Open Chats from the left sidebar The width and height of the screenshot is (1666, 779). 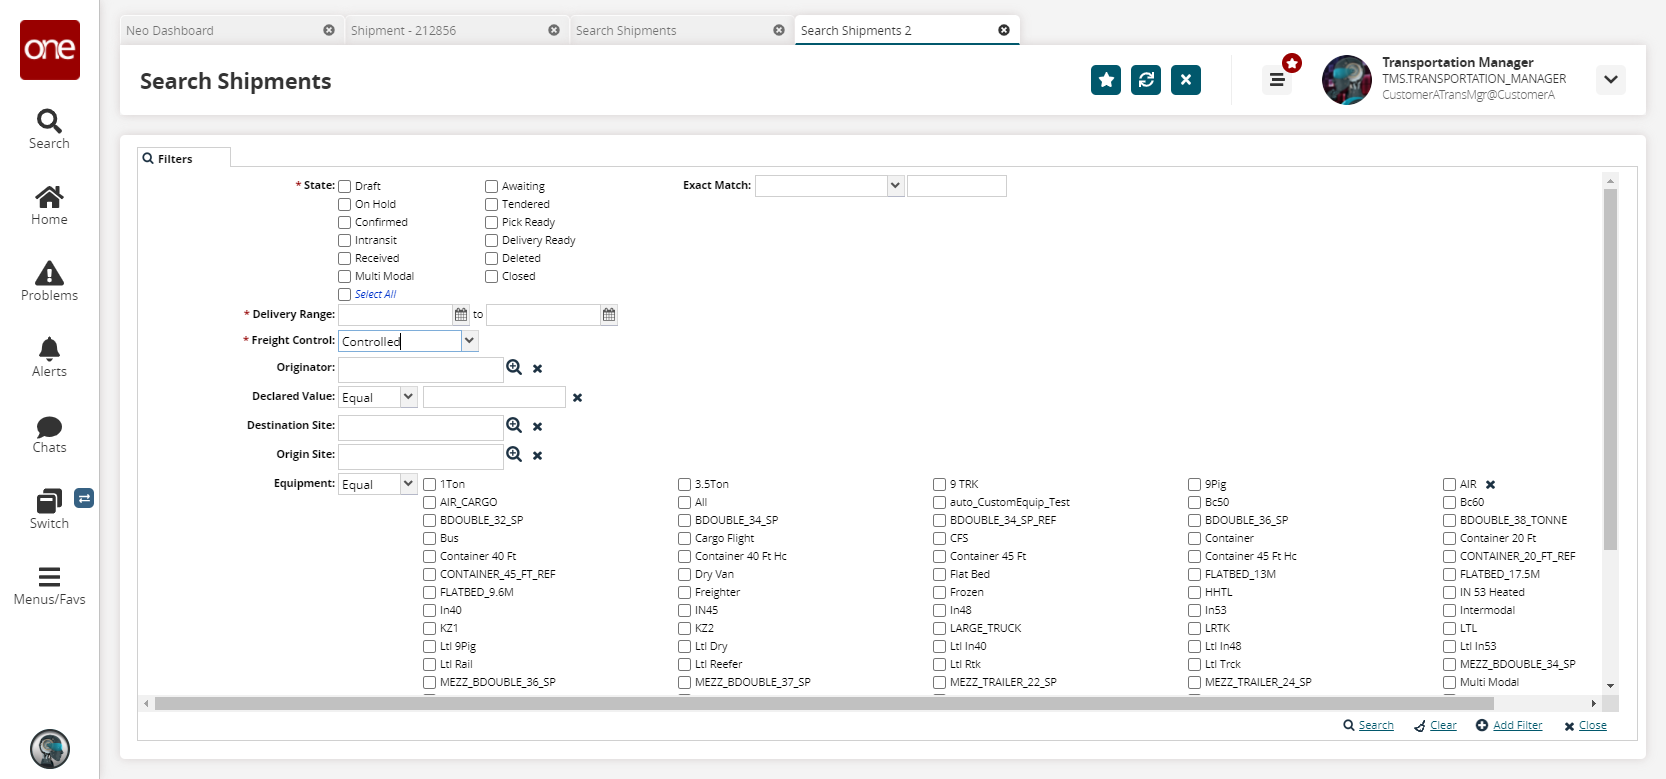49,434
